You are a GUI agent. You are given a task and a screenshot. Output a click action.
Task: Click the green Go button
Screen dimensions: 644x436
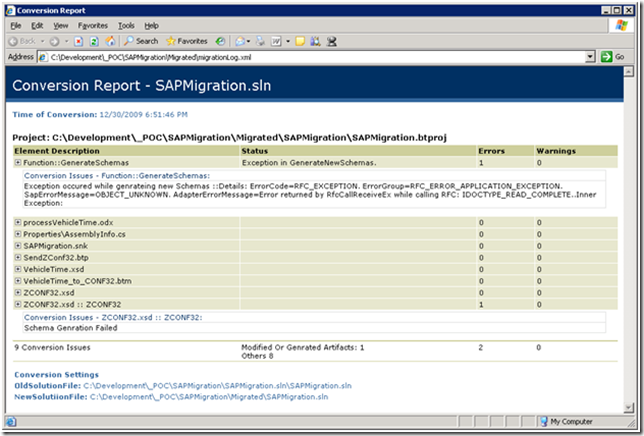coord(612,57)
